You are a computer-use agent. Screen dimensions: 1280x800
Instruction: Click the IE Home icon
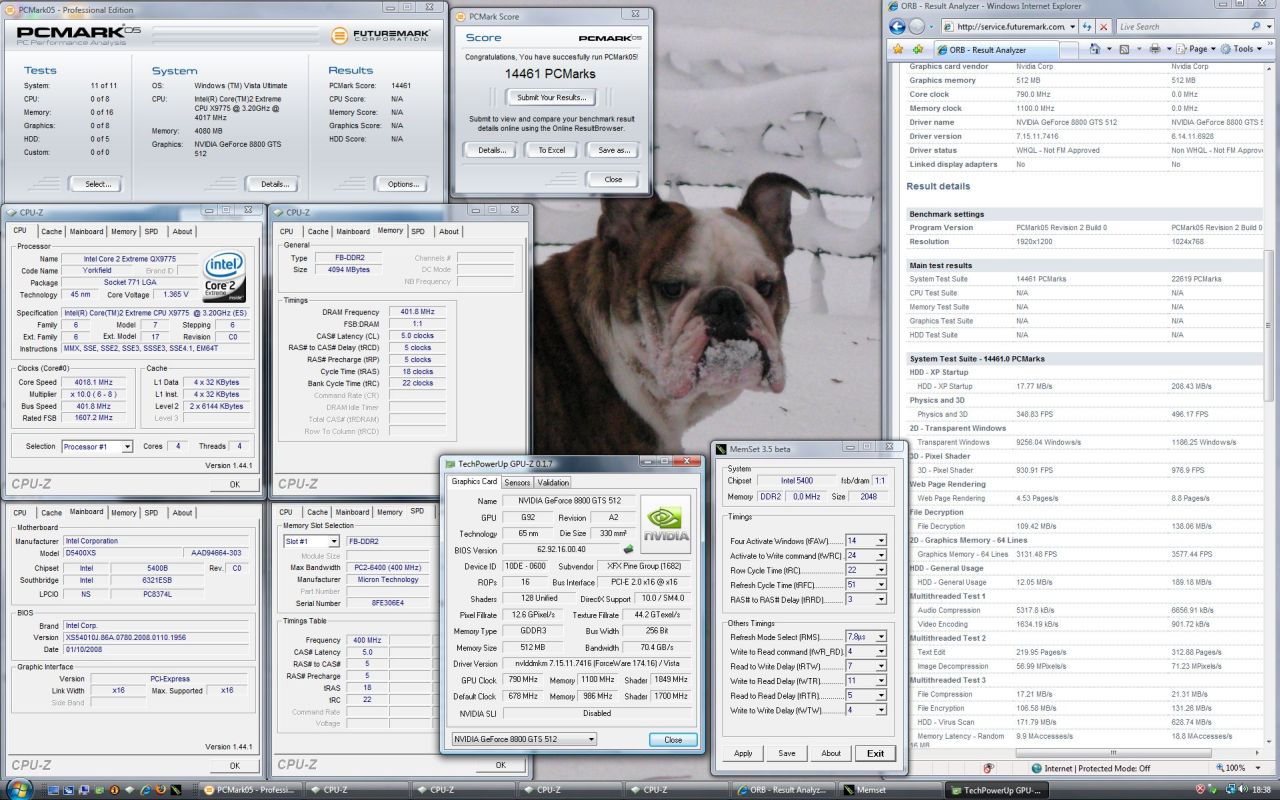1096,48
